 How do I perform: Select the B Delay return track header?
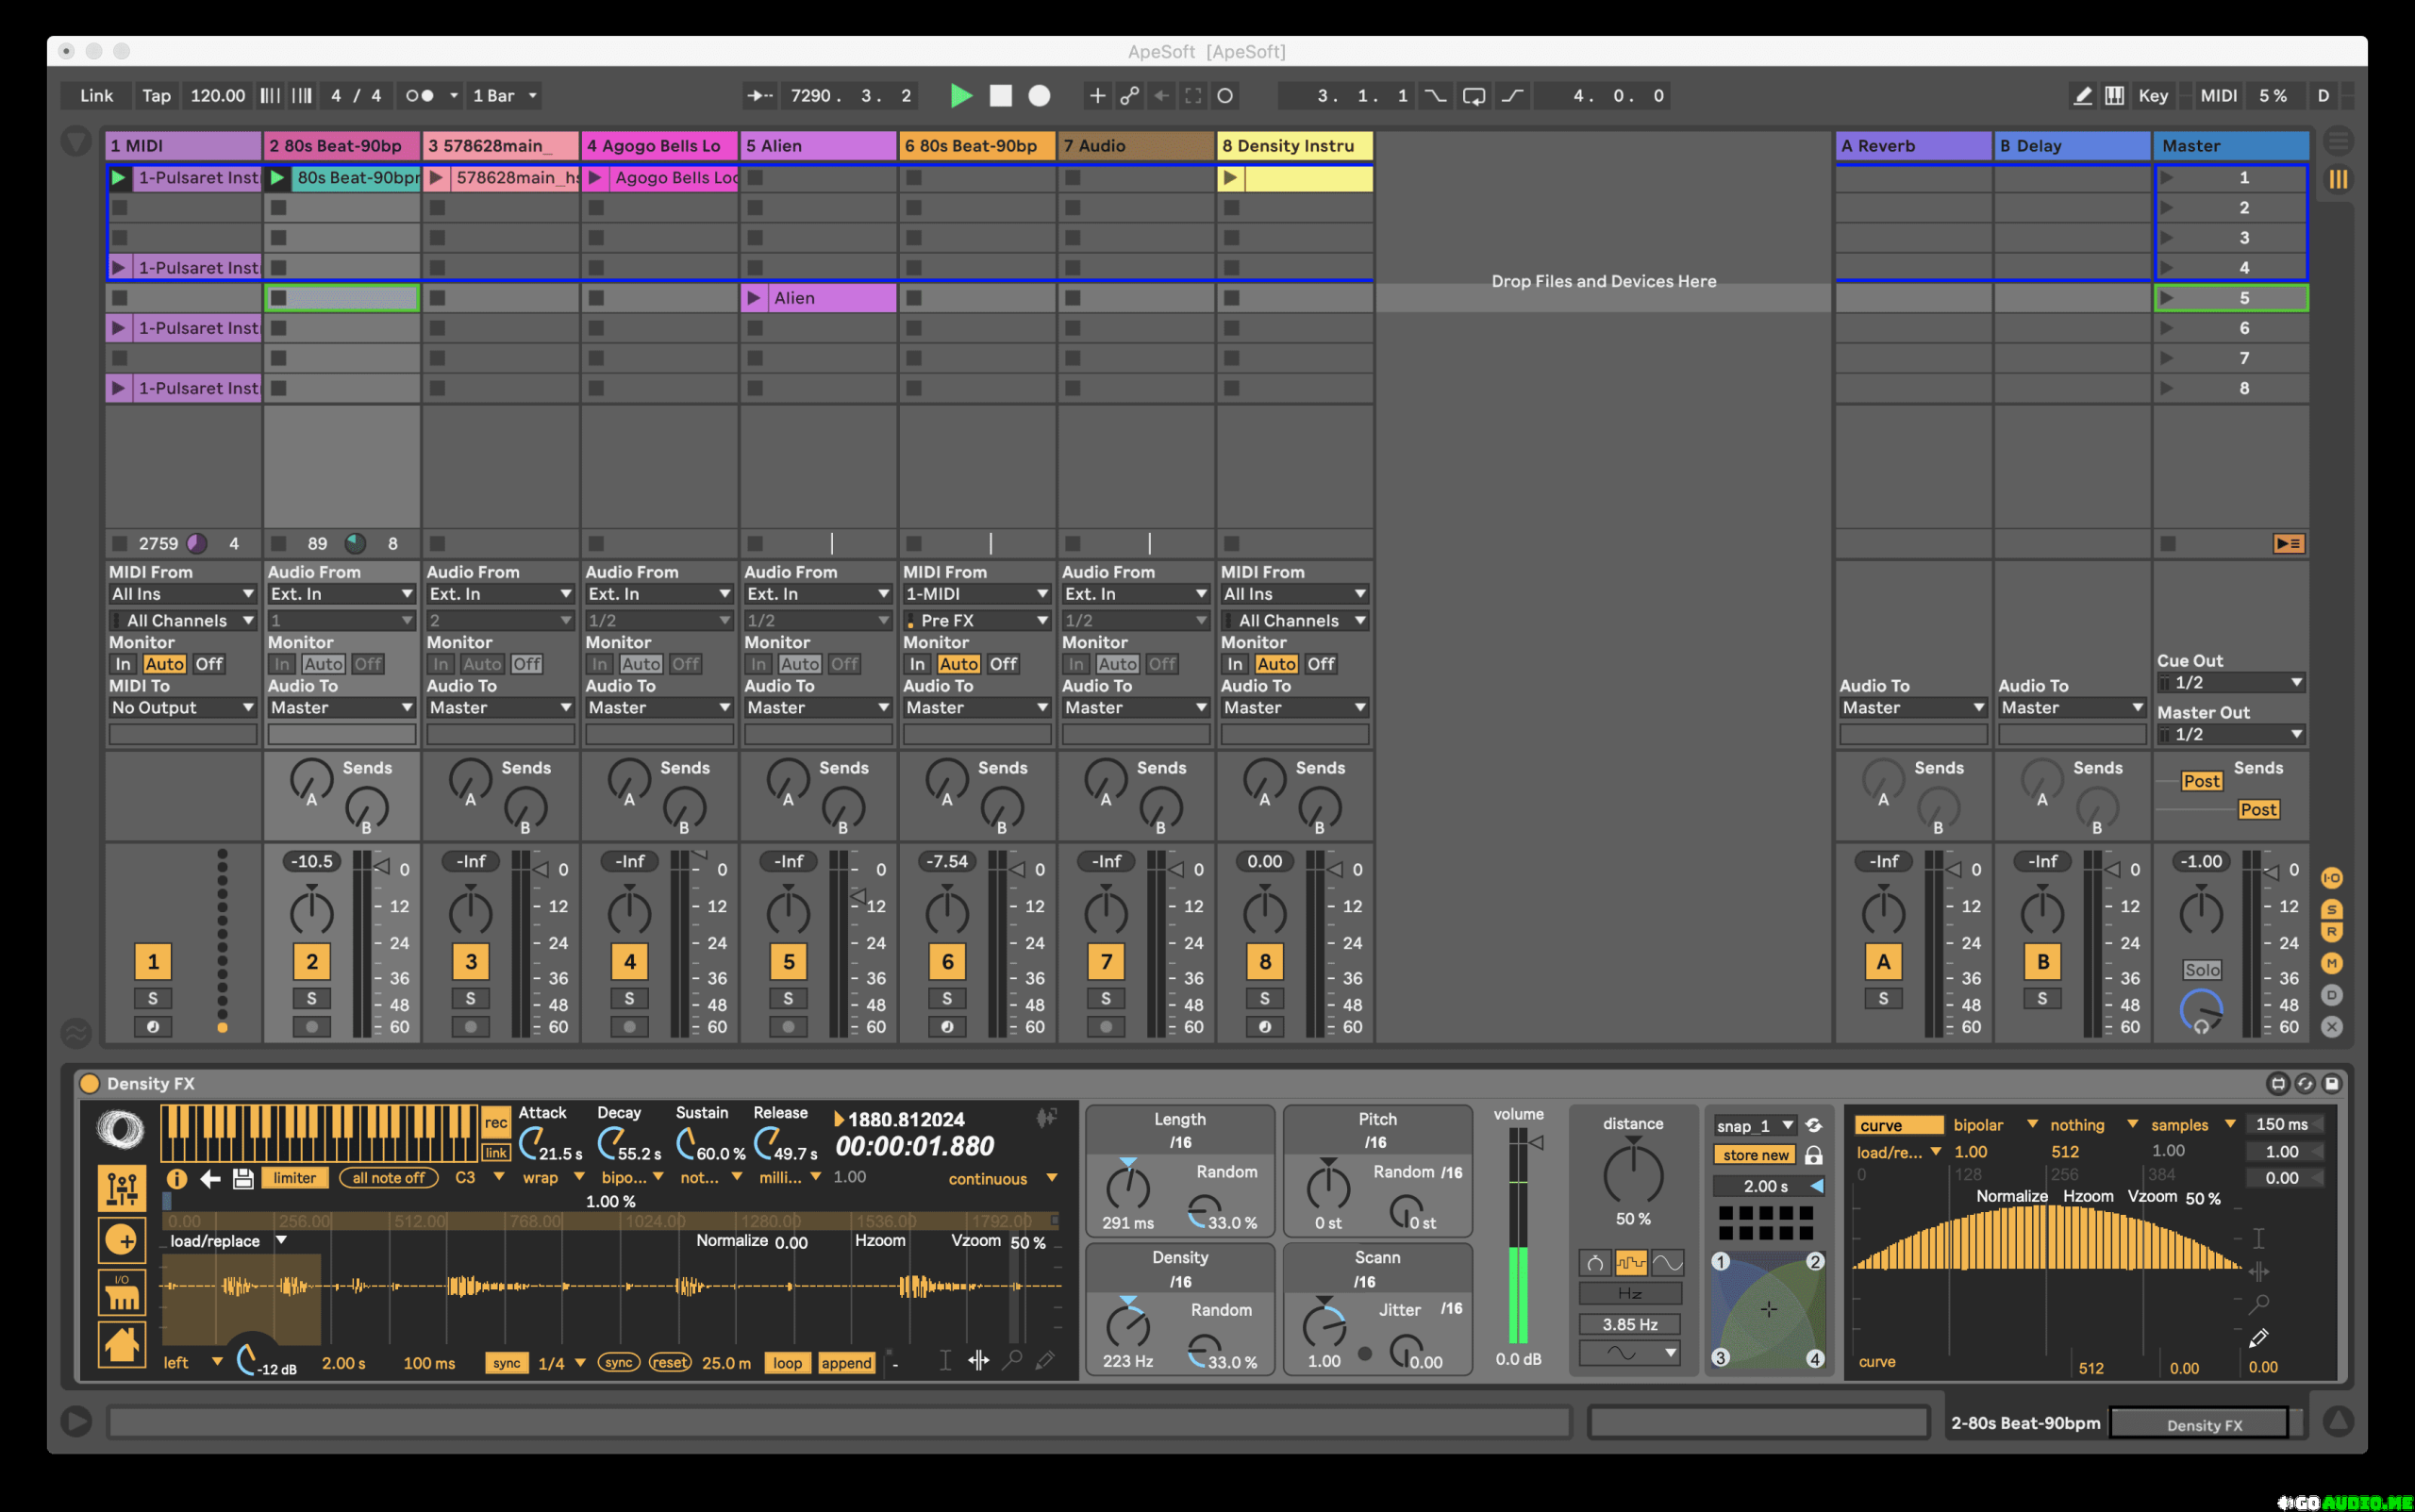coord(2070,146)
